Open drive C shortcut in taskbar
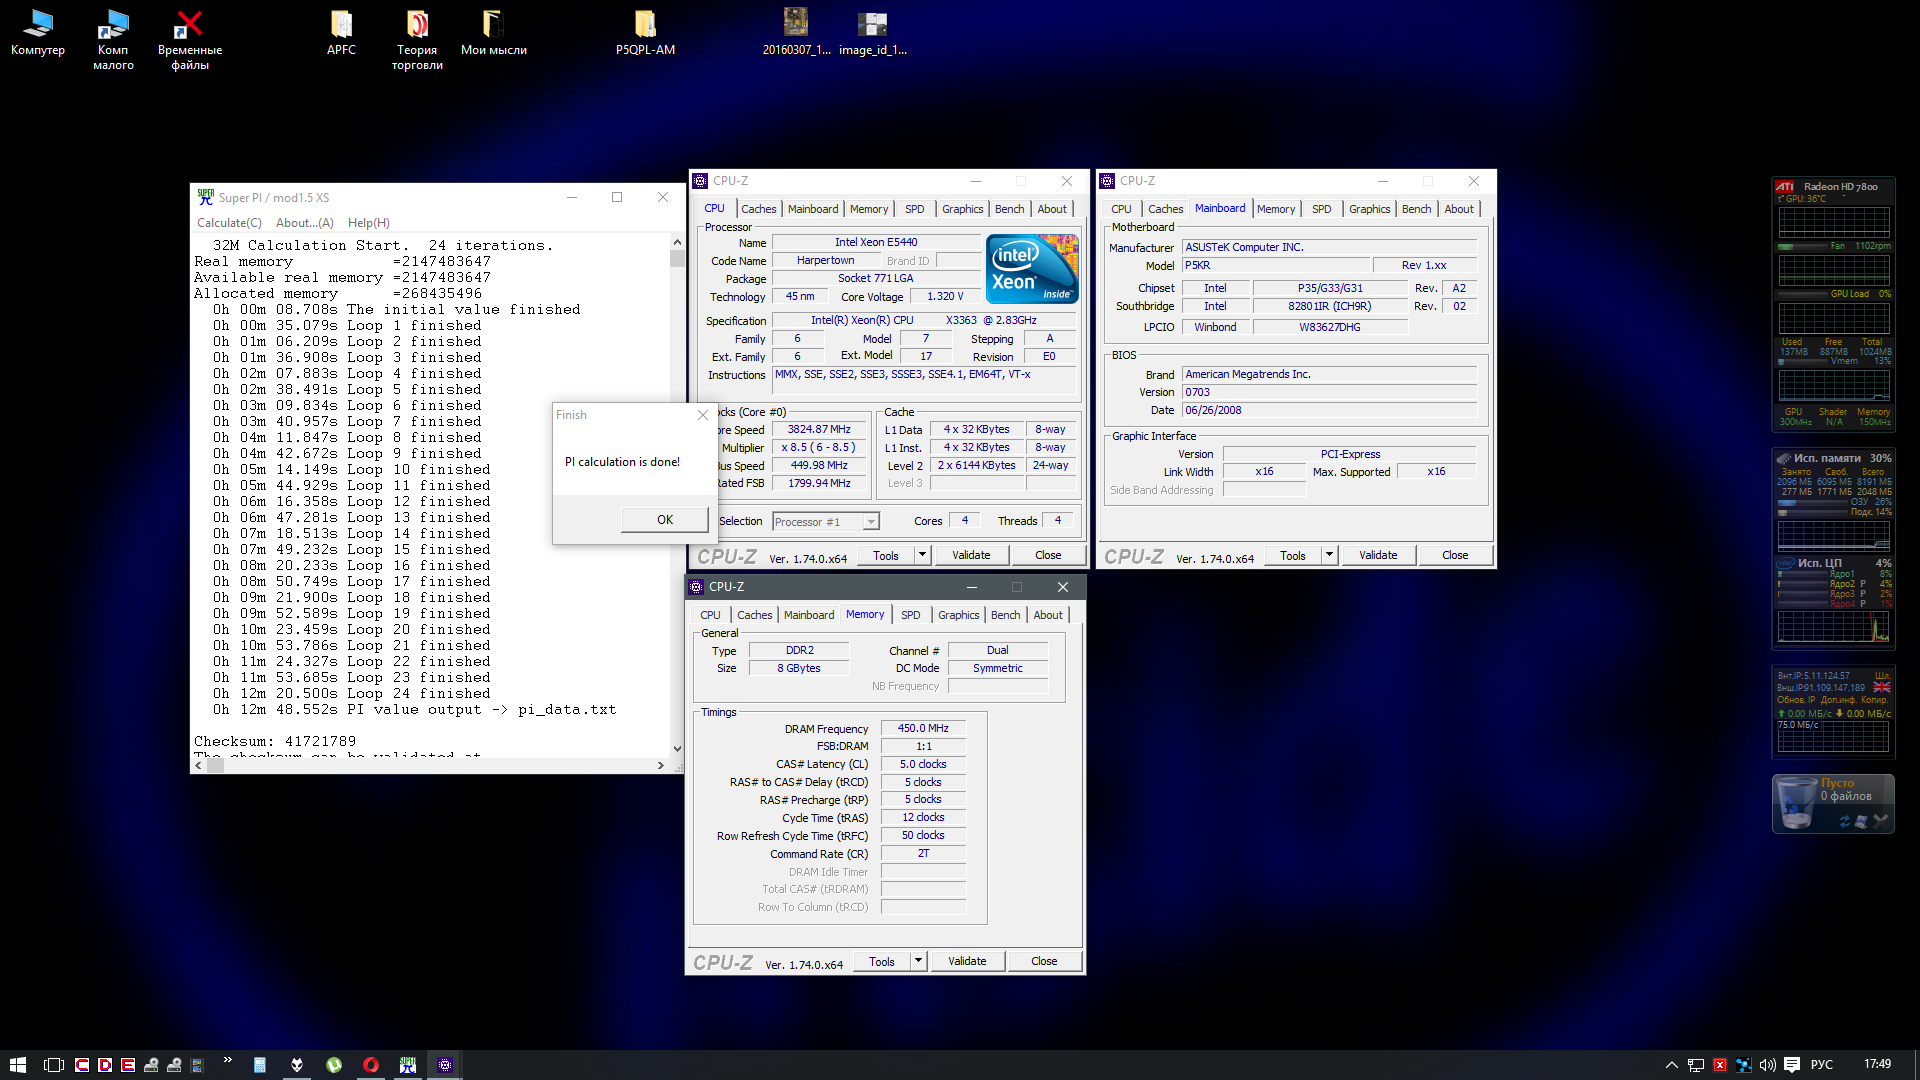This screenshot has height=1080, width=1920. pyautogui.click(x=82, y=1065)
